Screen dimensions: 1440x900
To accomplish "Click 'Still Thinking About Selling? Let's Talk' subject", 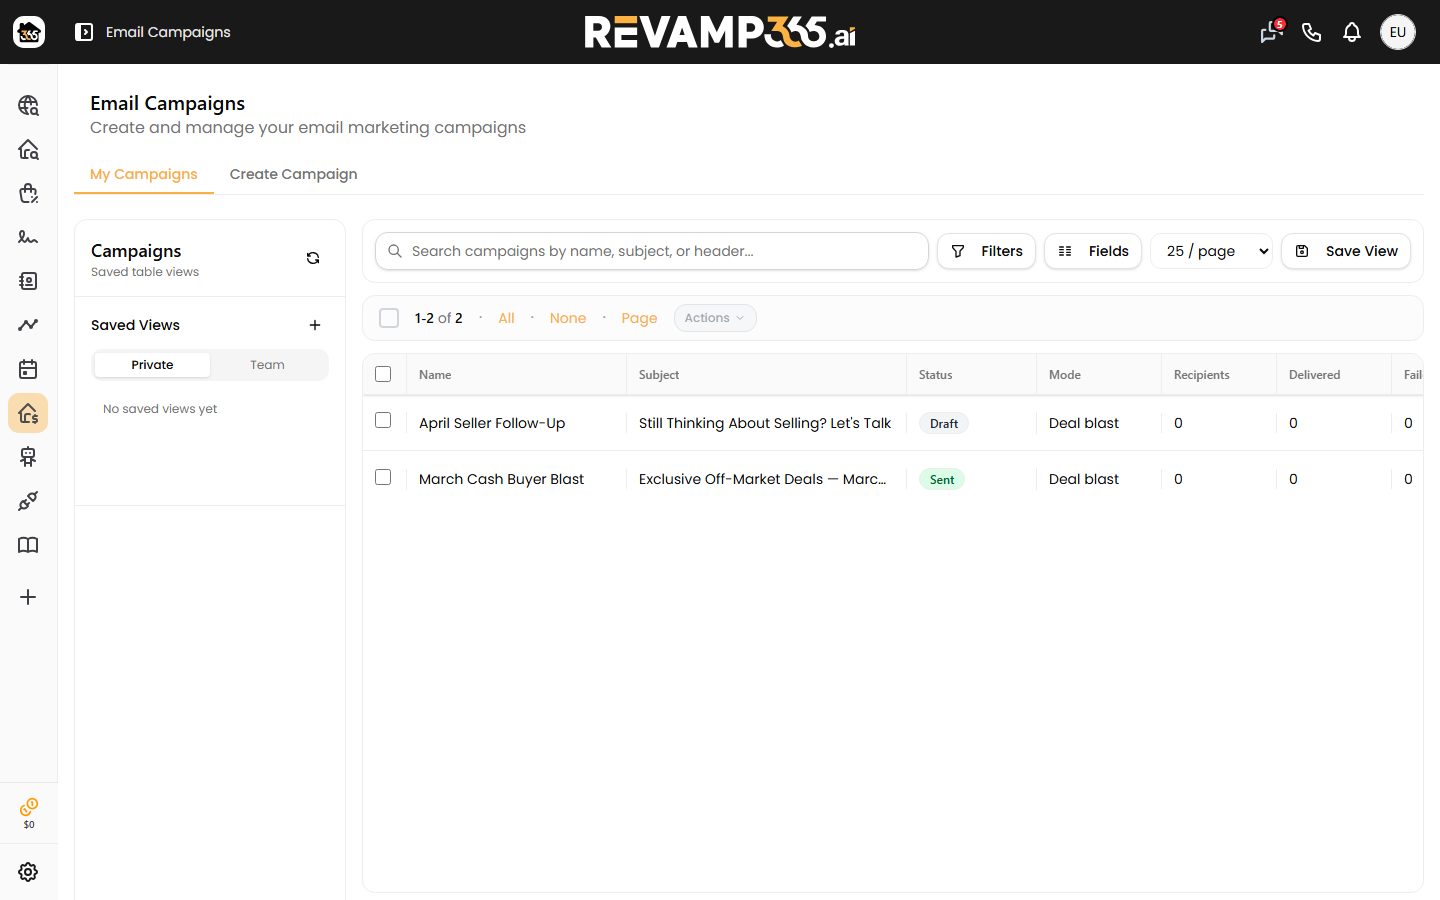I will tap(765, 423).
